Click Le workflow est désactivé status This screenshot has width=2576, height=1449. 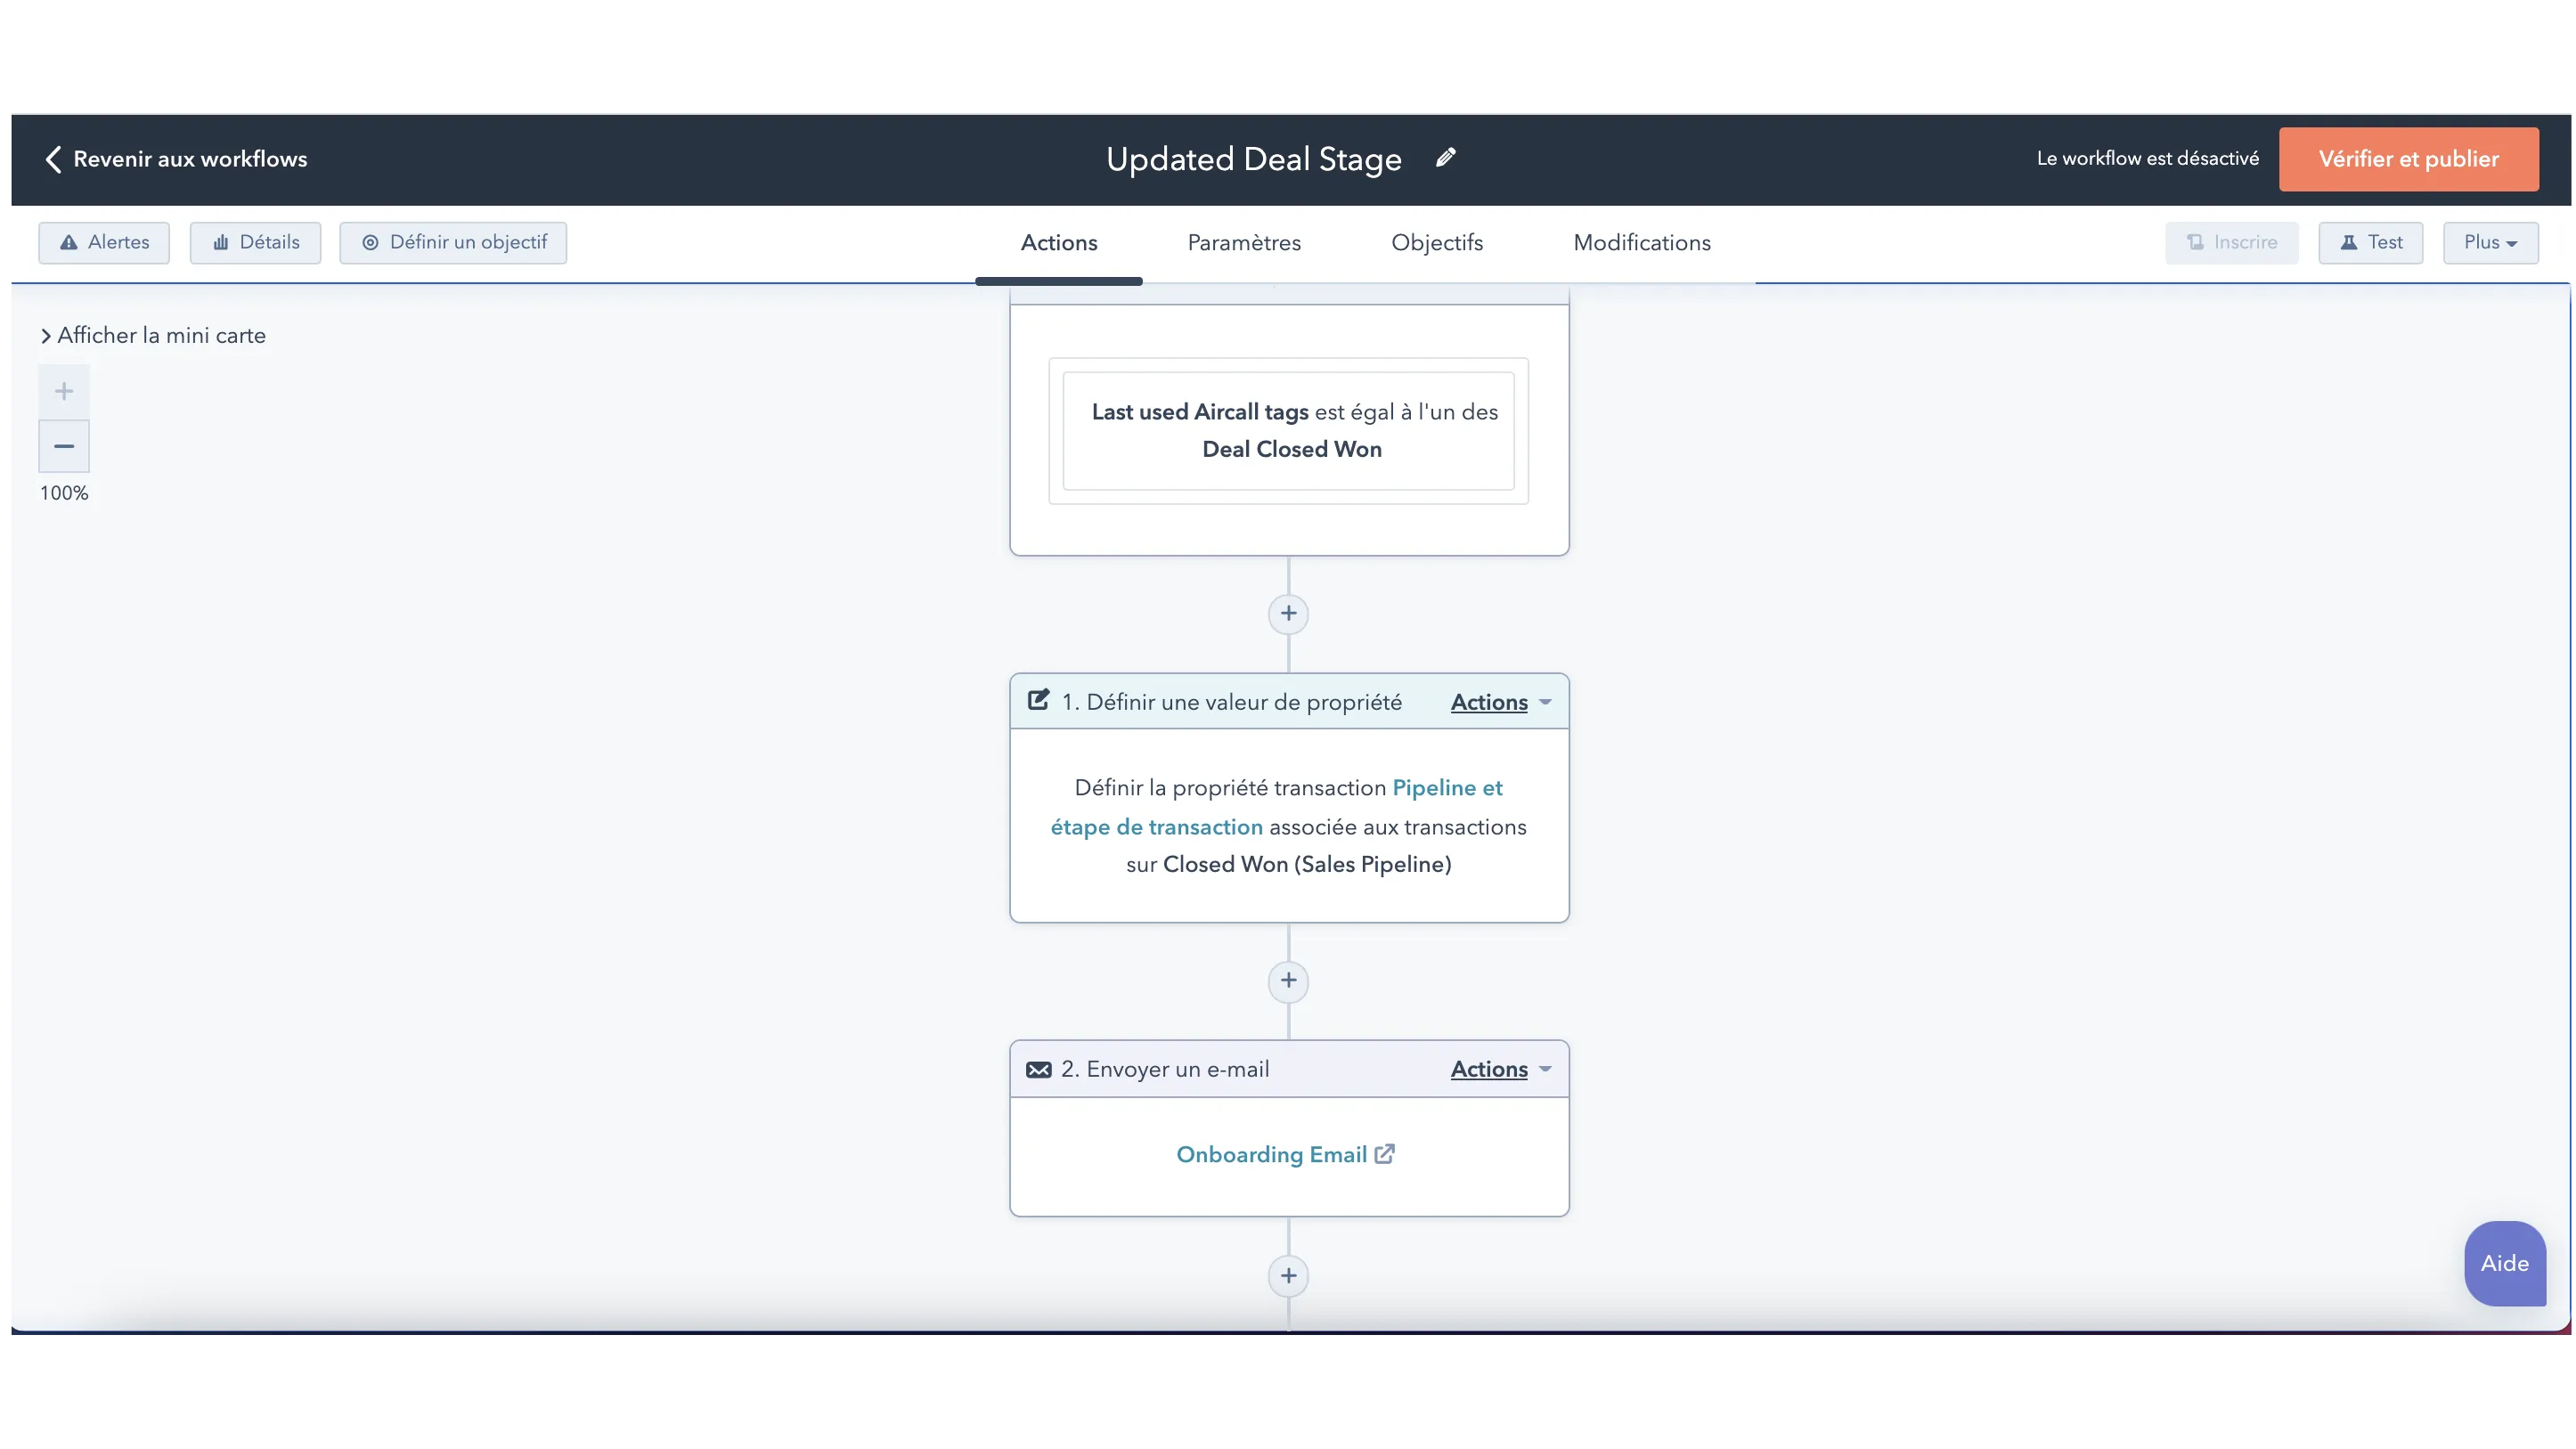click(2147, 158)
